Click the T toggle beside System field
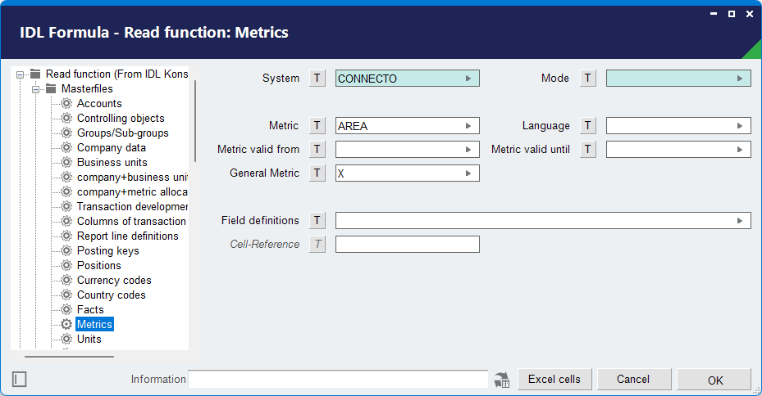Viewport: 762px width, 396px height. click(317, 78)
